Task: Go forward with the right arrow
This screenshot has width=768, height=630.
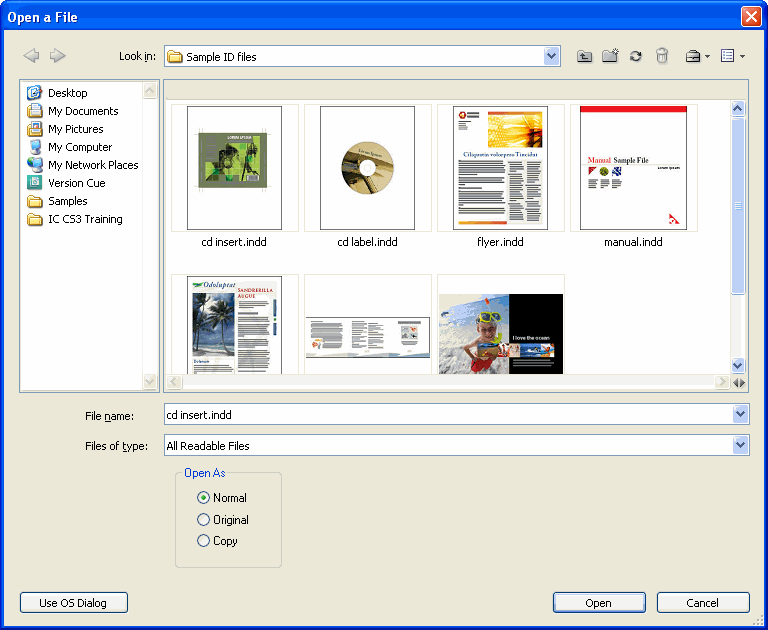Action: (58, 56)
